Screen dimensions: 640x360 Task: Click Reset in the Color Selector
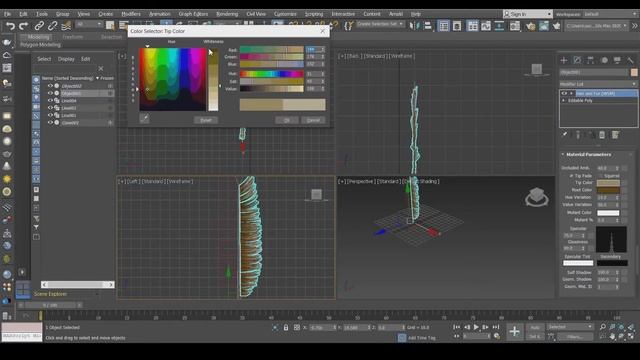click(206, 120)
